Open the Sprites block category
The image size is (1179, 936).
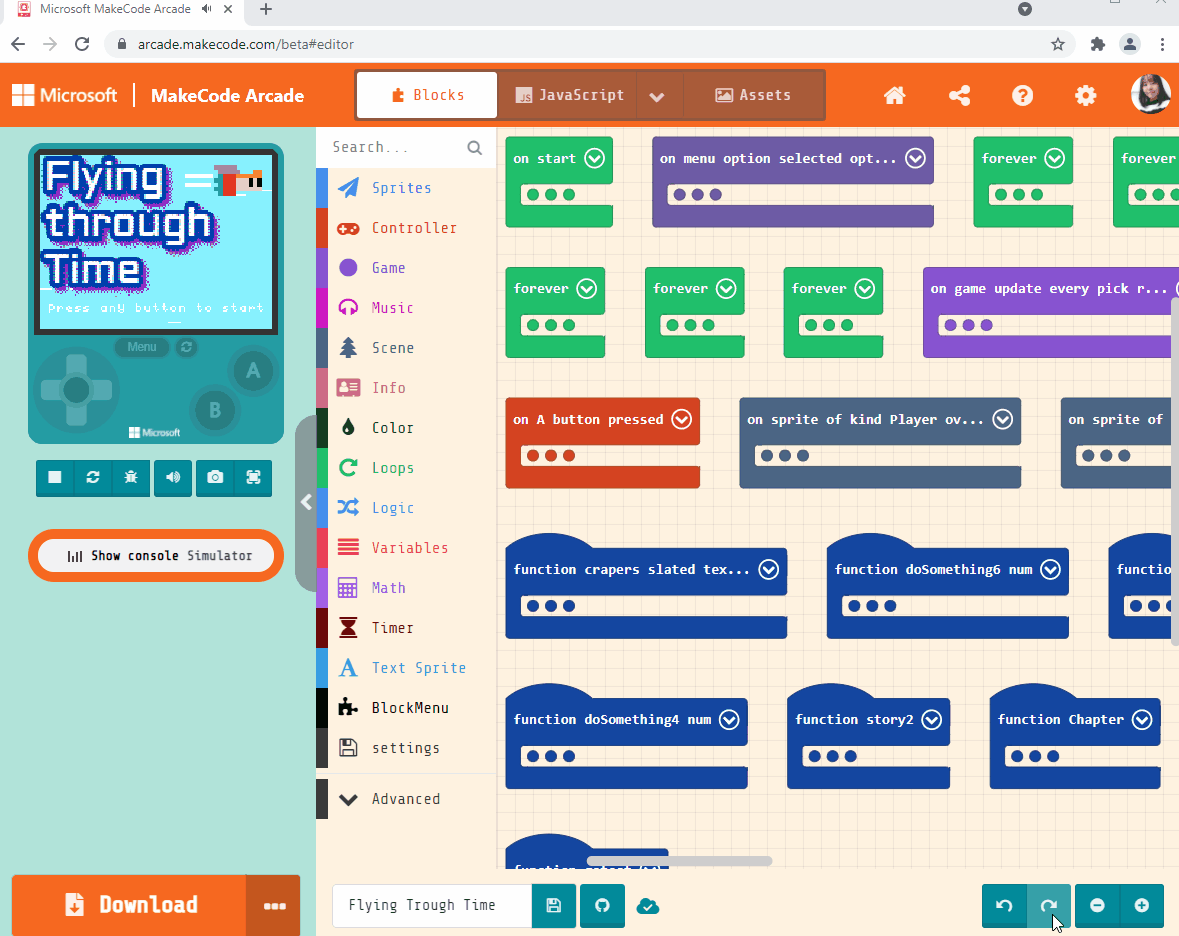point(402,188)
